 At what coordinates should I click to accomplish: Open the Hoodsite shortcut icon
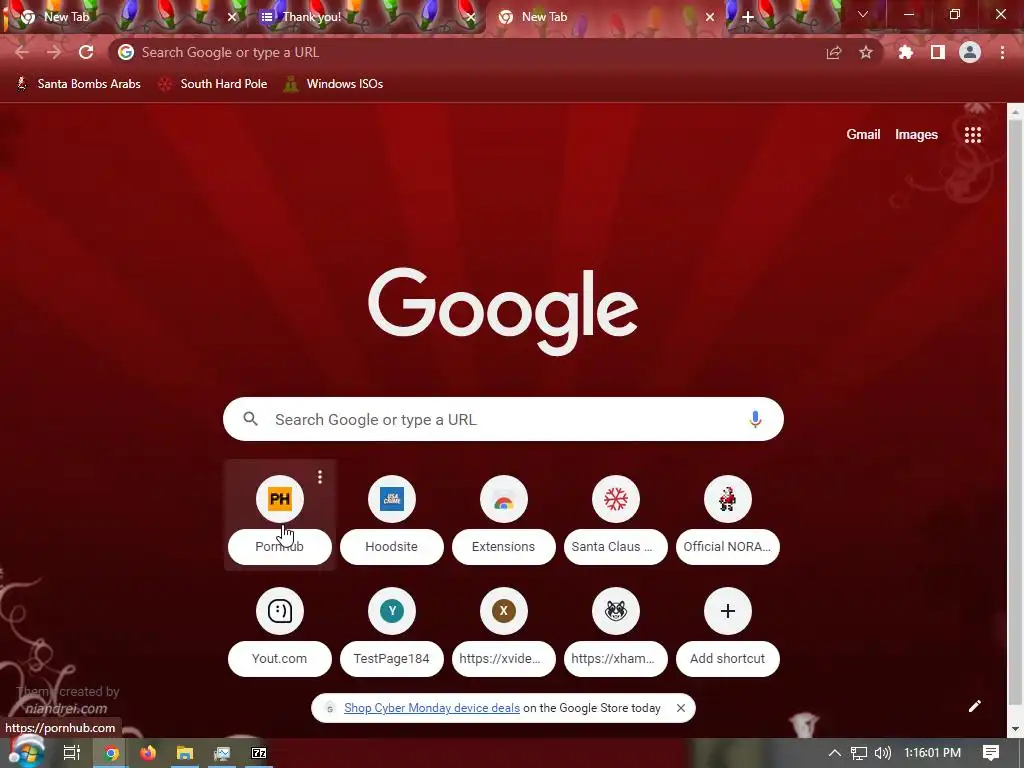tap(392, 500)
